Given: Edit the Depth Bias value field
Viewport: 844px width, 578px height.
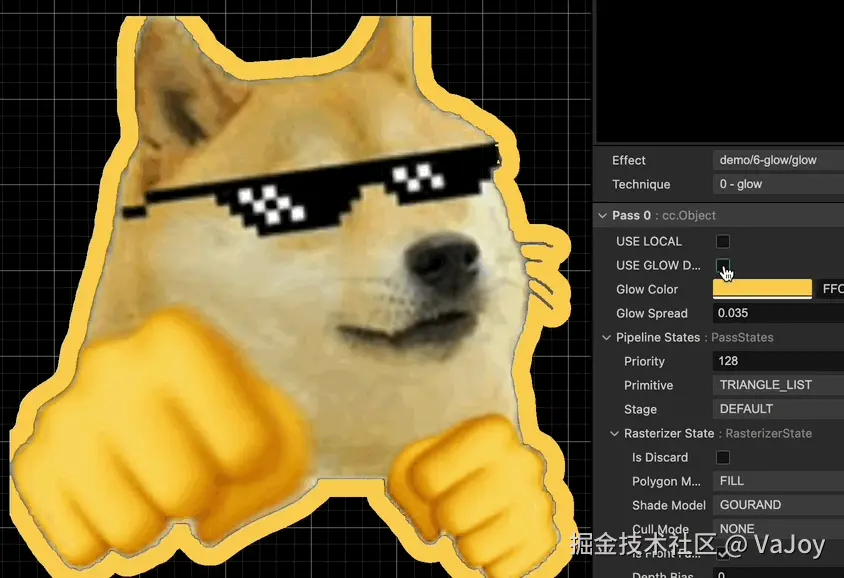Looking at the screenshot, I should (x=778, y=574).
